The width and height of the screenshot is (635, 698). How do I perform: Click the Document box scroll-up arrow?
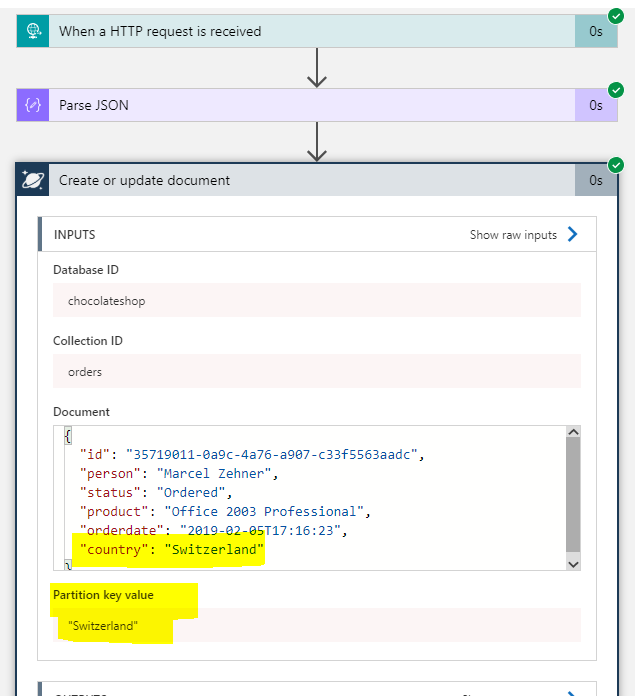[573, 433]
